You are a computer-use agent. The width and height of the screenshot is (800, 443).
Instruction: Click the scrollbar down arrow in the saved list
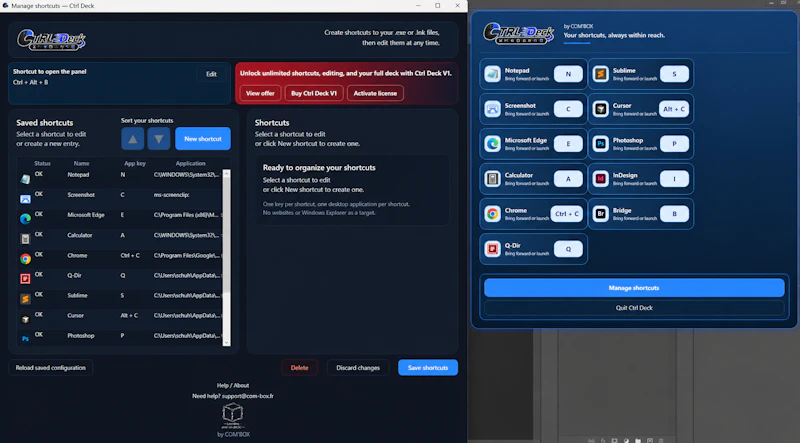pyautogui.click(x=227, y=342)
